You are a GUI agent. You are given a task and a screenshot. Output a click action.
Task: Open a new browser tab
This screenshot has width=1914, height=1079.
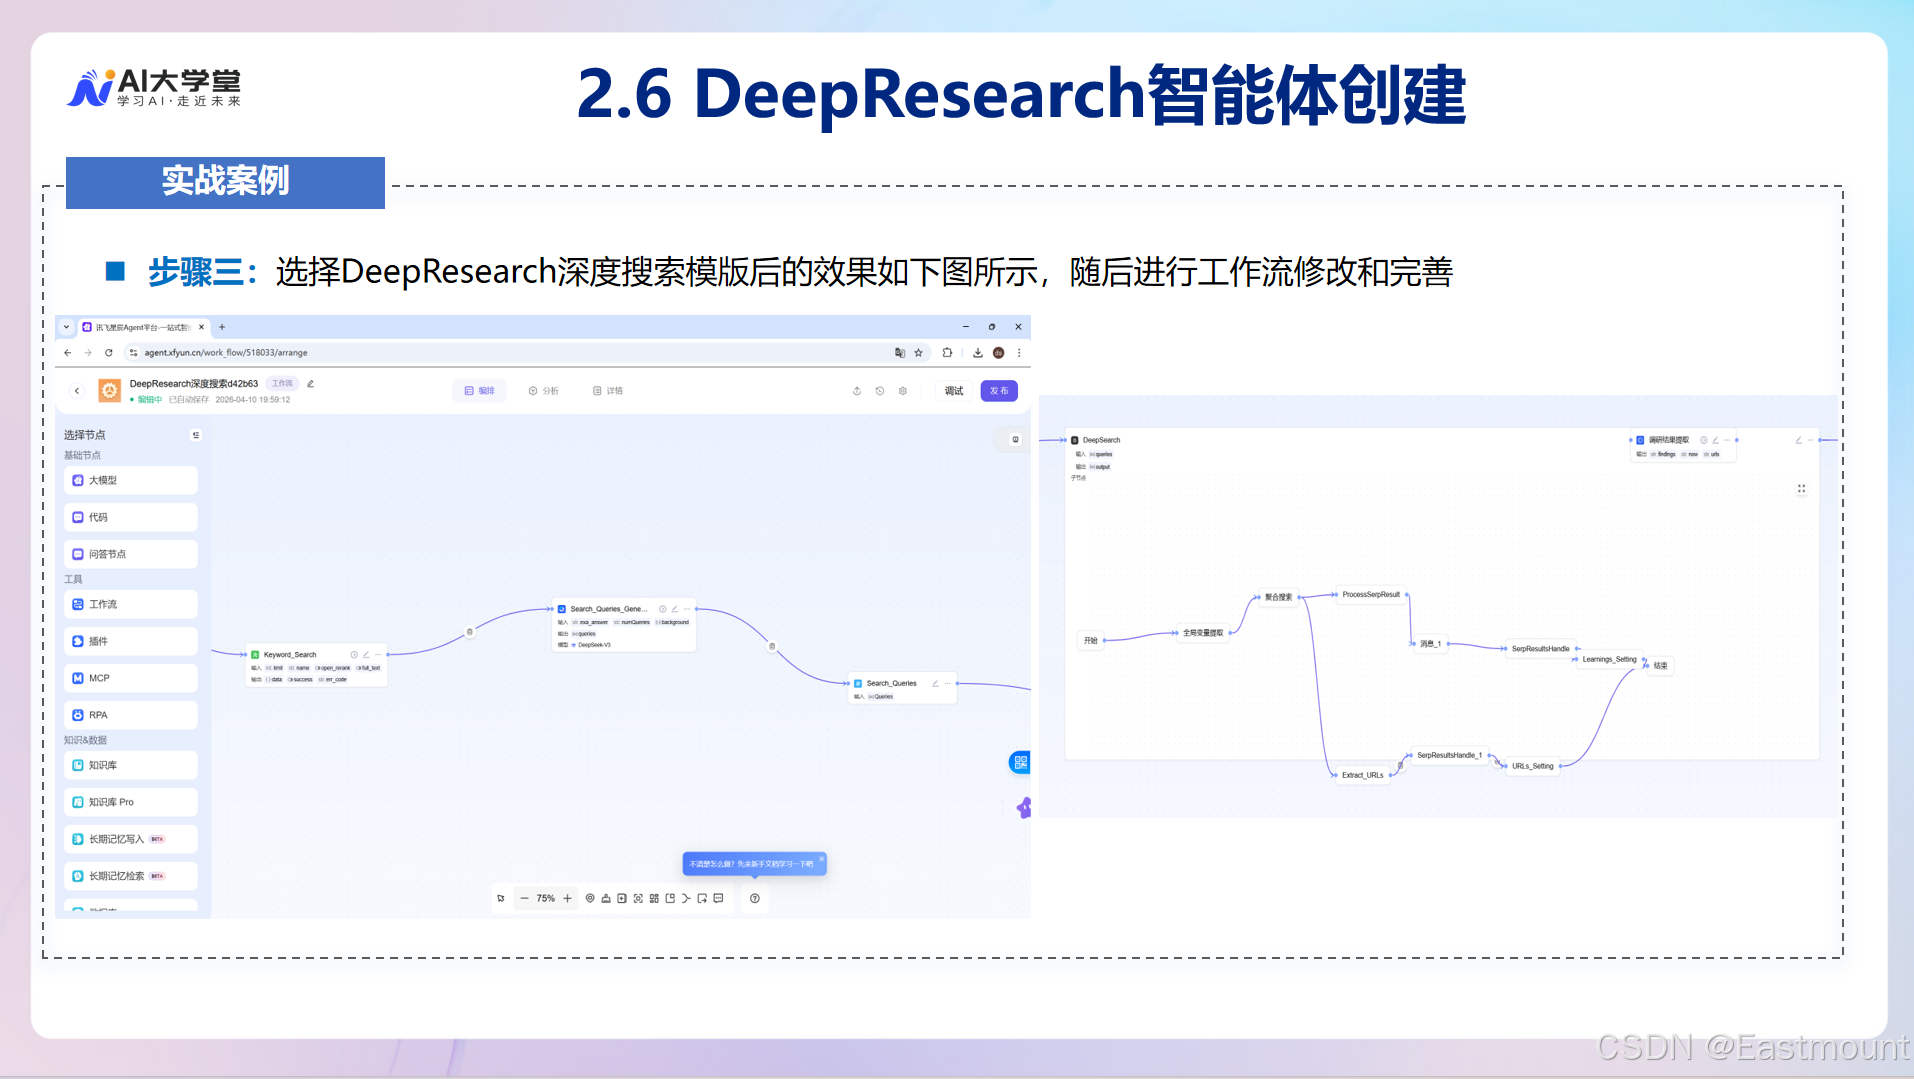222,327
